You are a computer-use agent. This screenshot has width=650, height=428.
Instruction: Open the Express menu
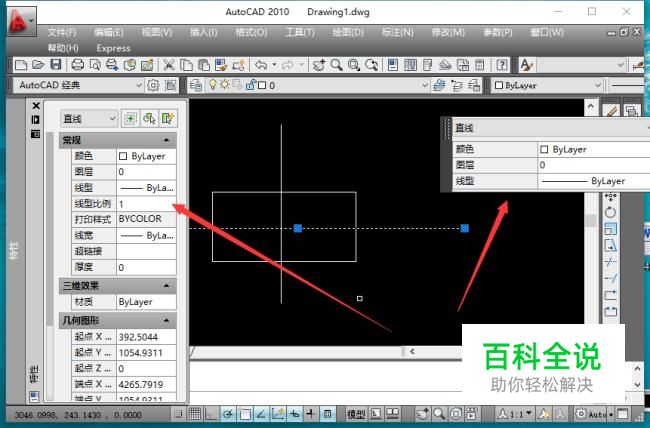[113, 49]
